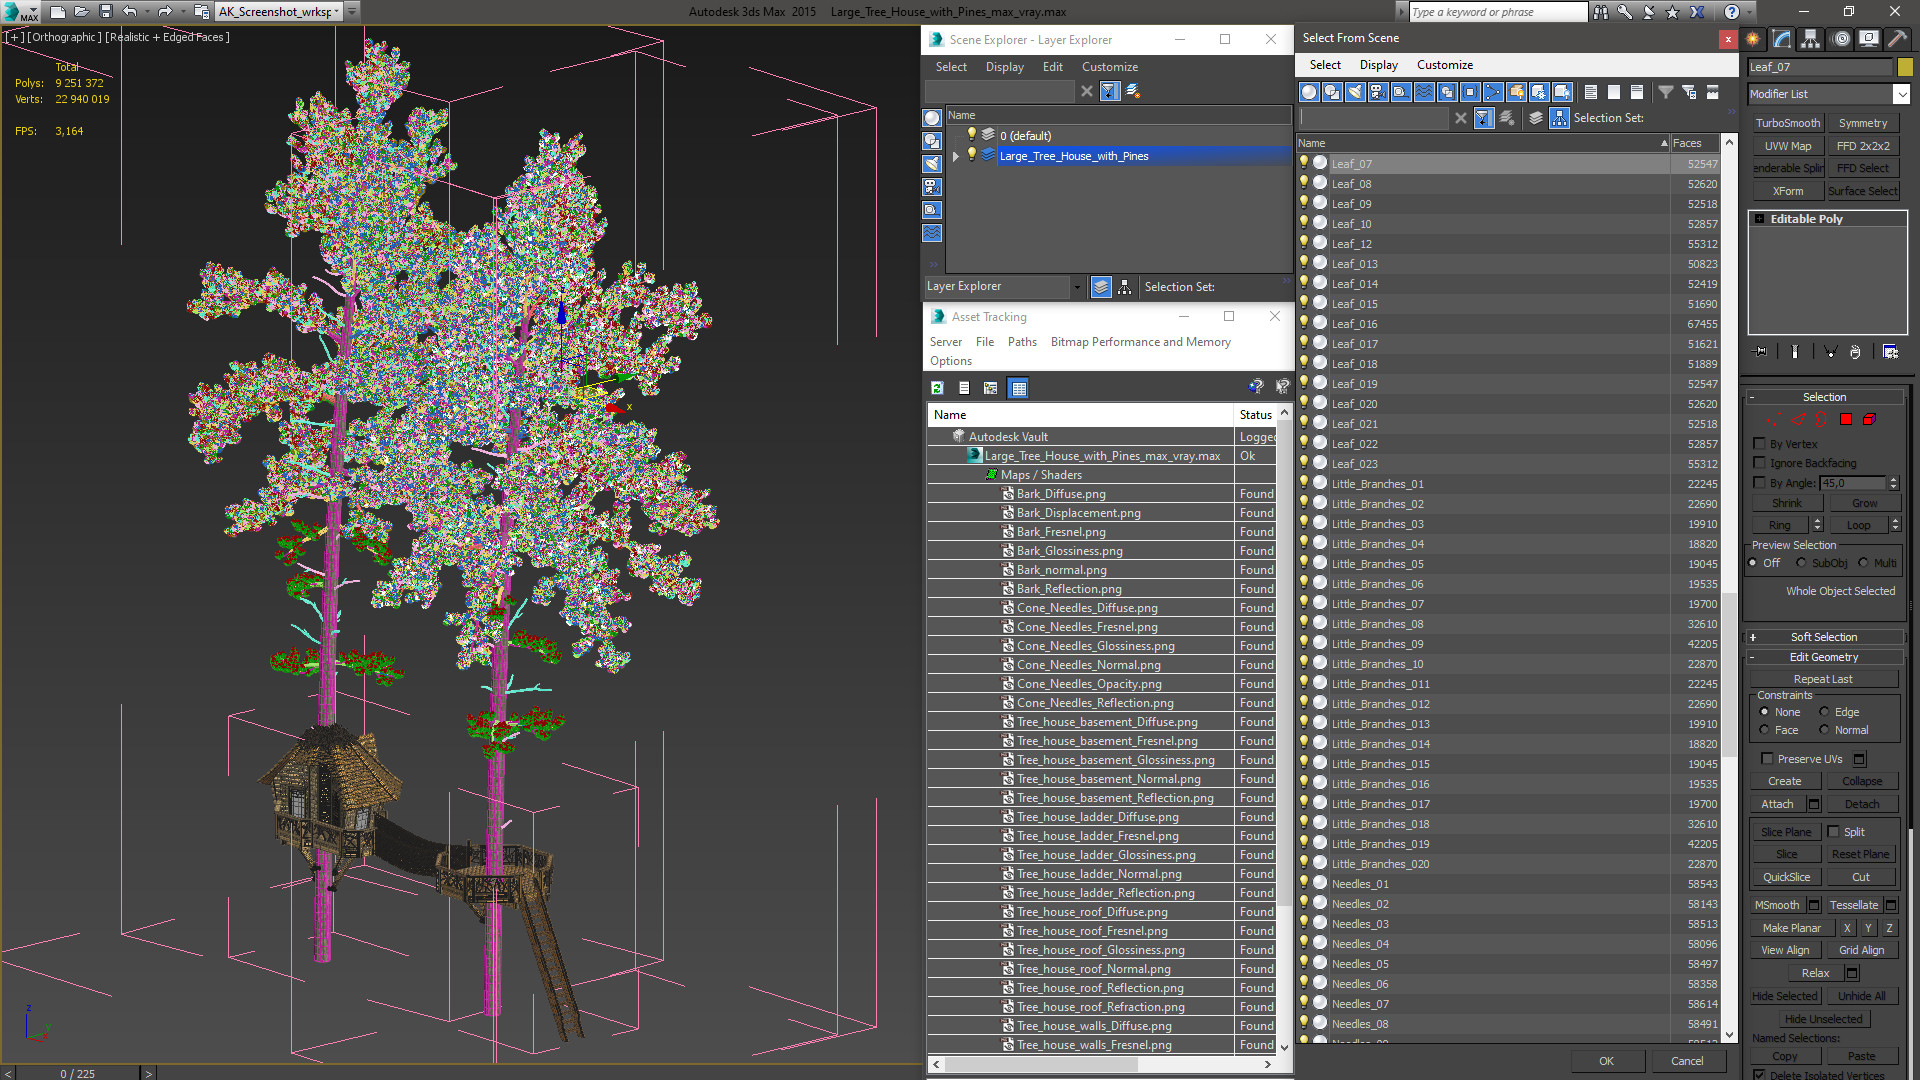
Task: Enable the By Vertex checkbox
Action: point(1760,444)
